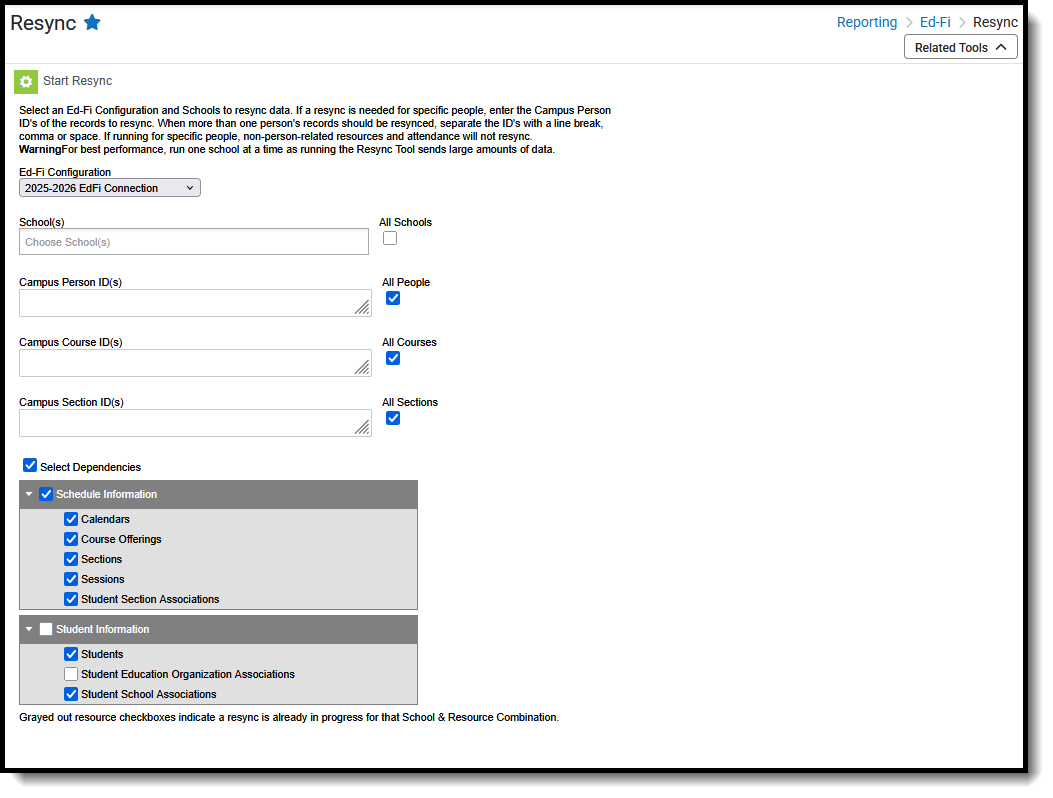Go to the Ed-Fi breadcrumb link

935,22
